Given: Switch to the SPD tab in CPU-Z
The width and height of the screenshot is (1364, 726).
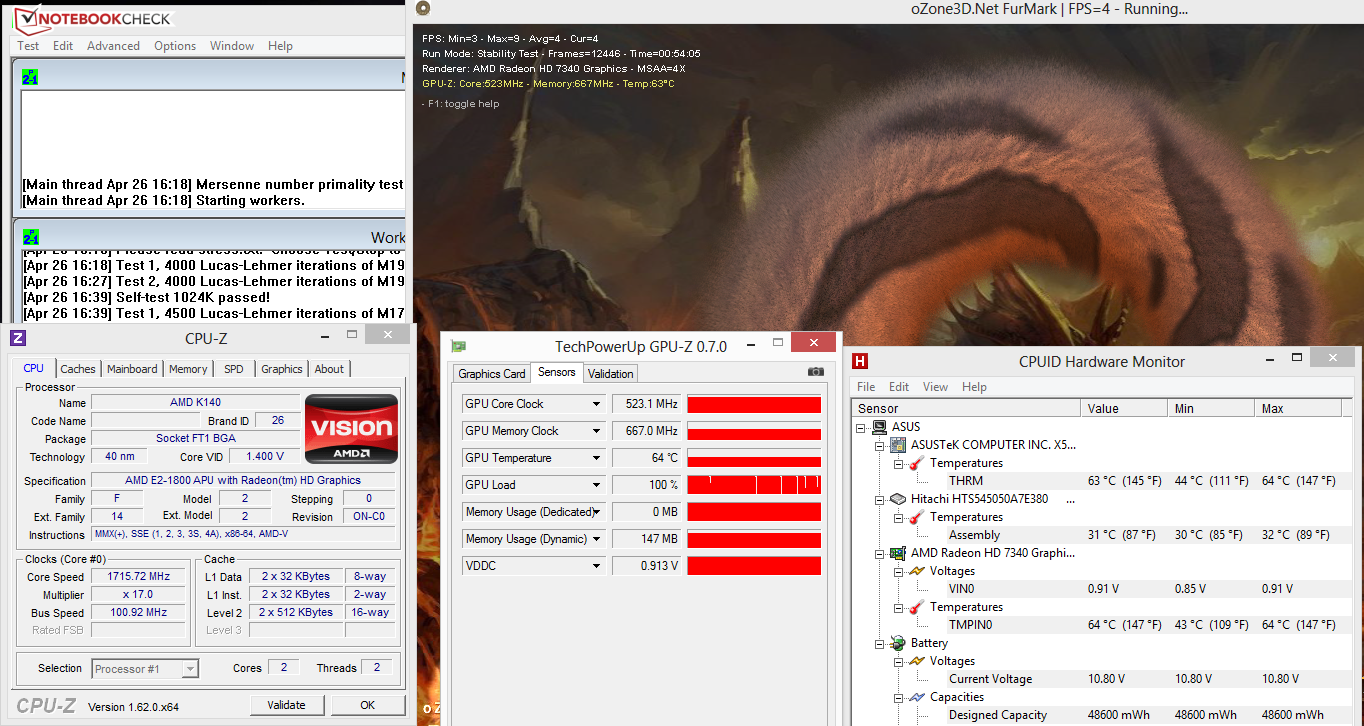Looking at the screenshot, I should coord(234,369).
